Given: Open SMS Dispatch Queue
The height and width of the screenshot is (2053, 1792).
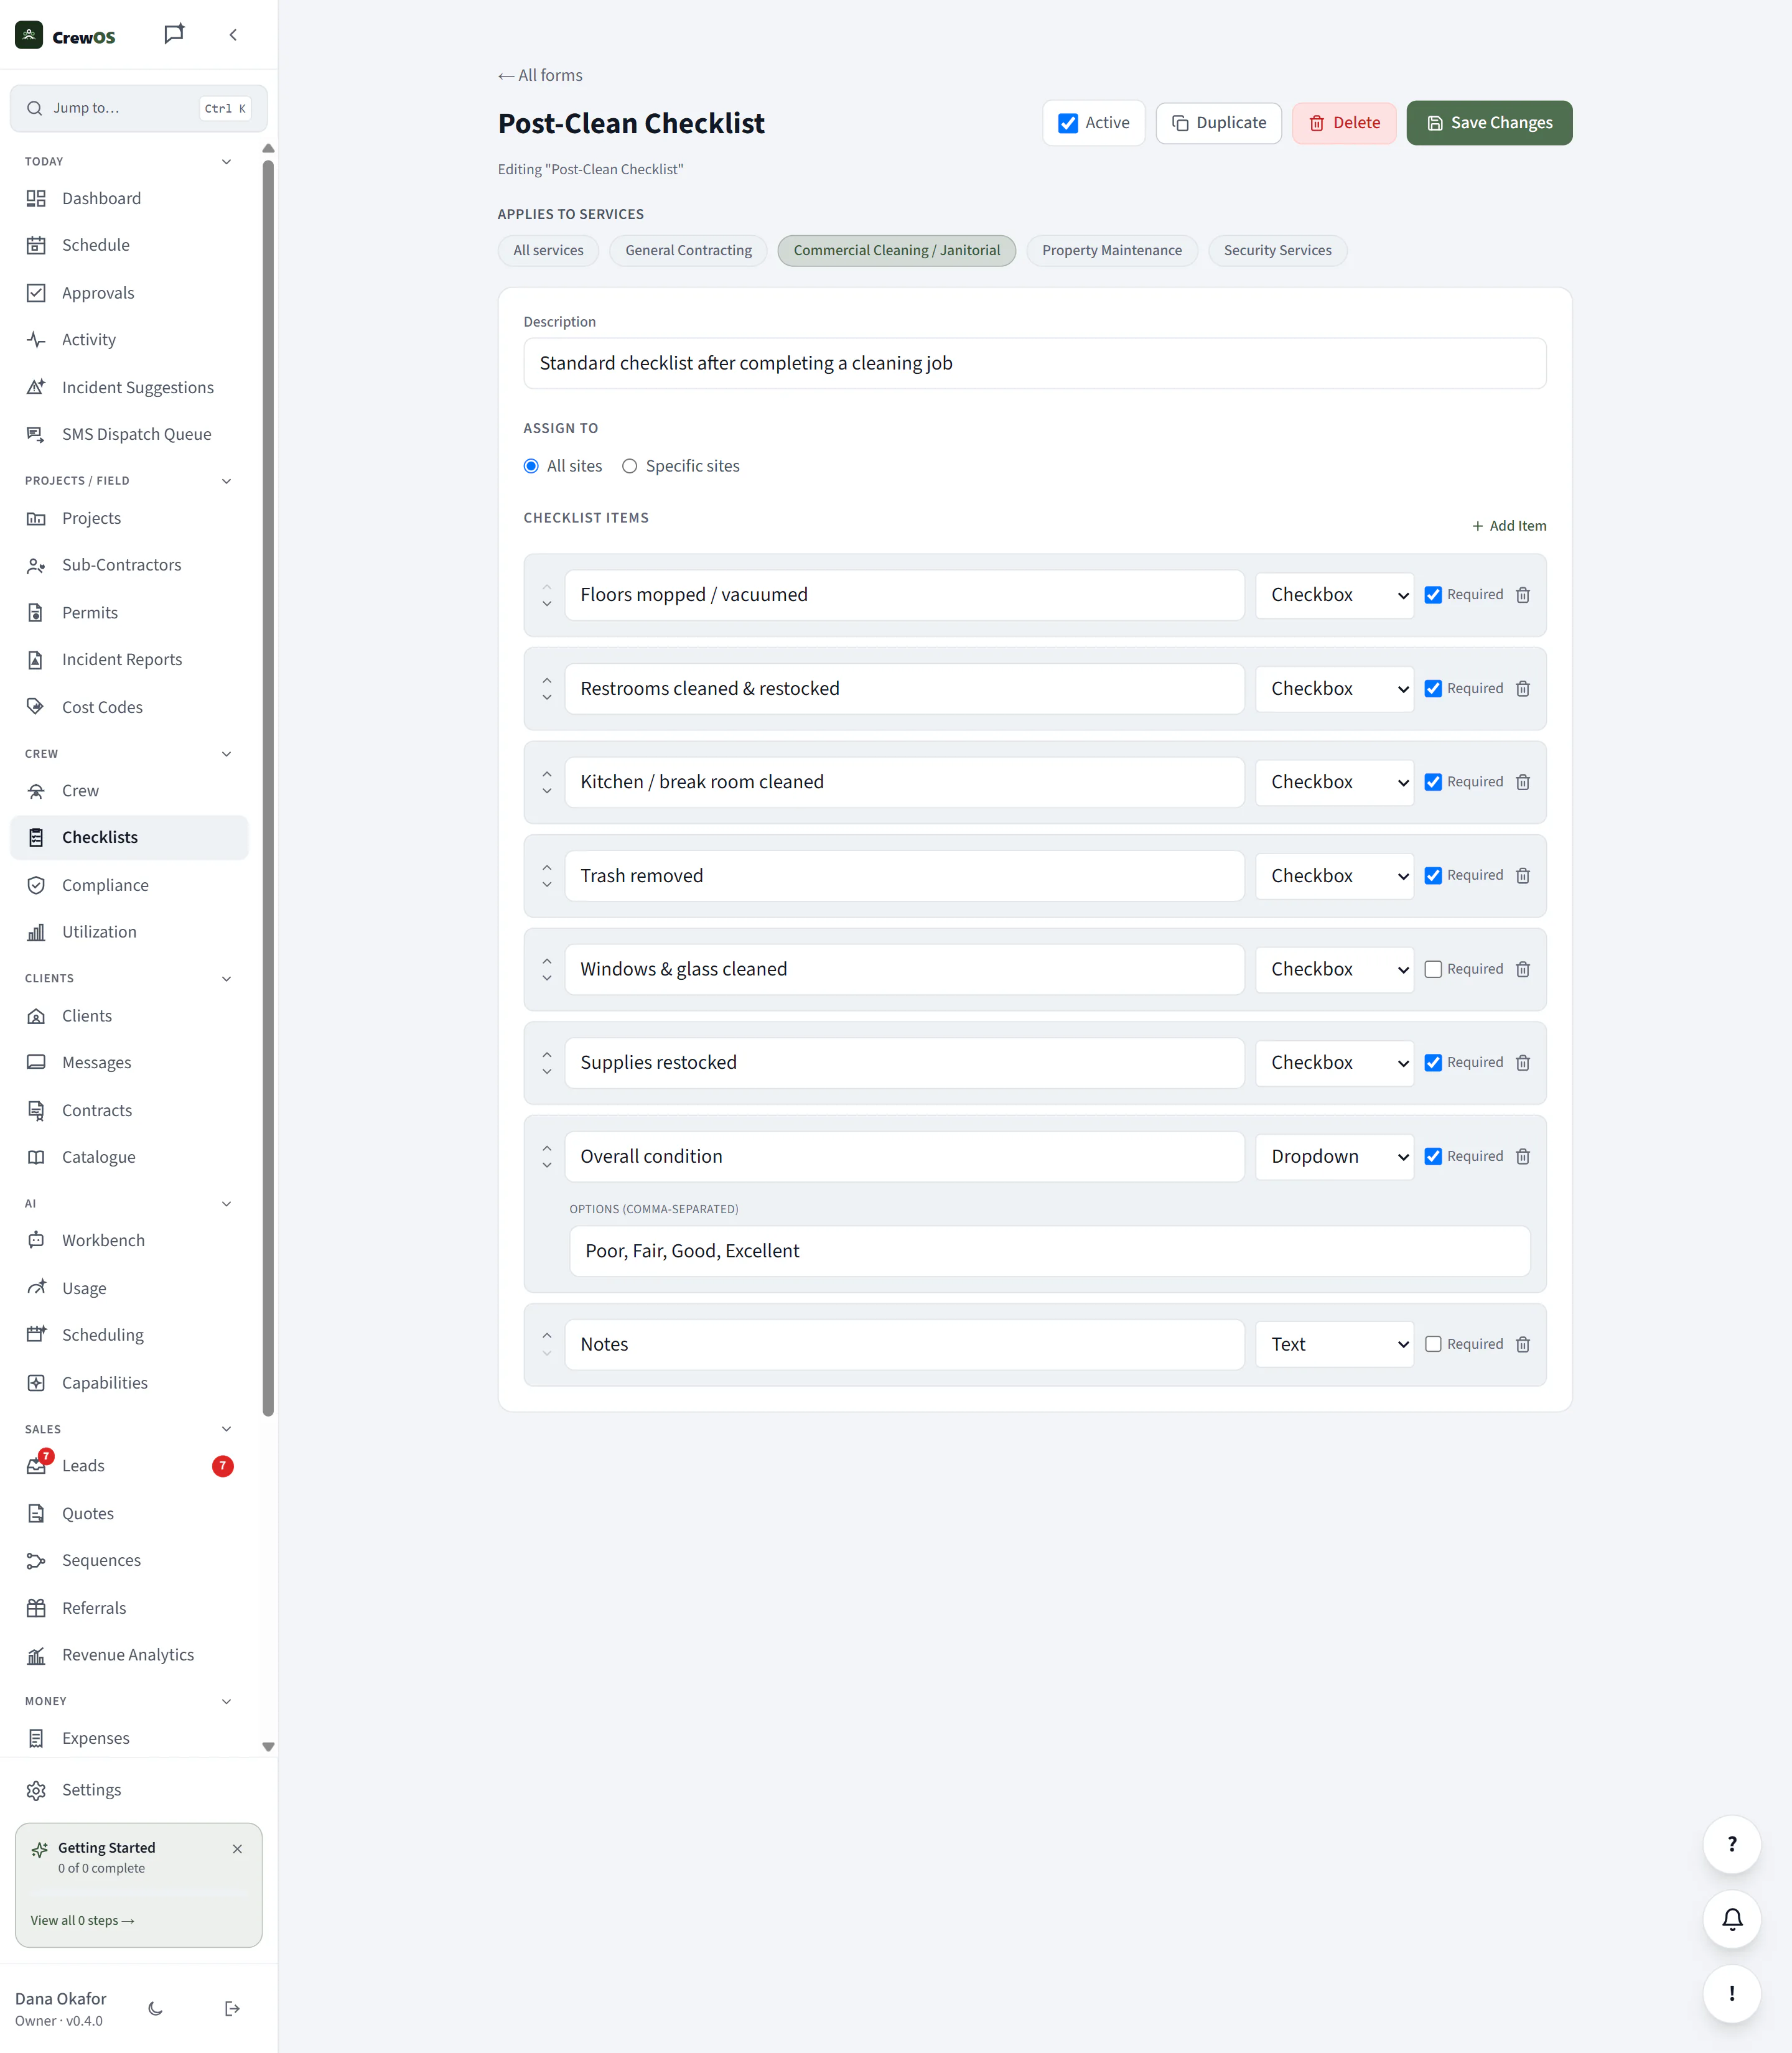Looking at the screenshot, I should 129,434.
